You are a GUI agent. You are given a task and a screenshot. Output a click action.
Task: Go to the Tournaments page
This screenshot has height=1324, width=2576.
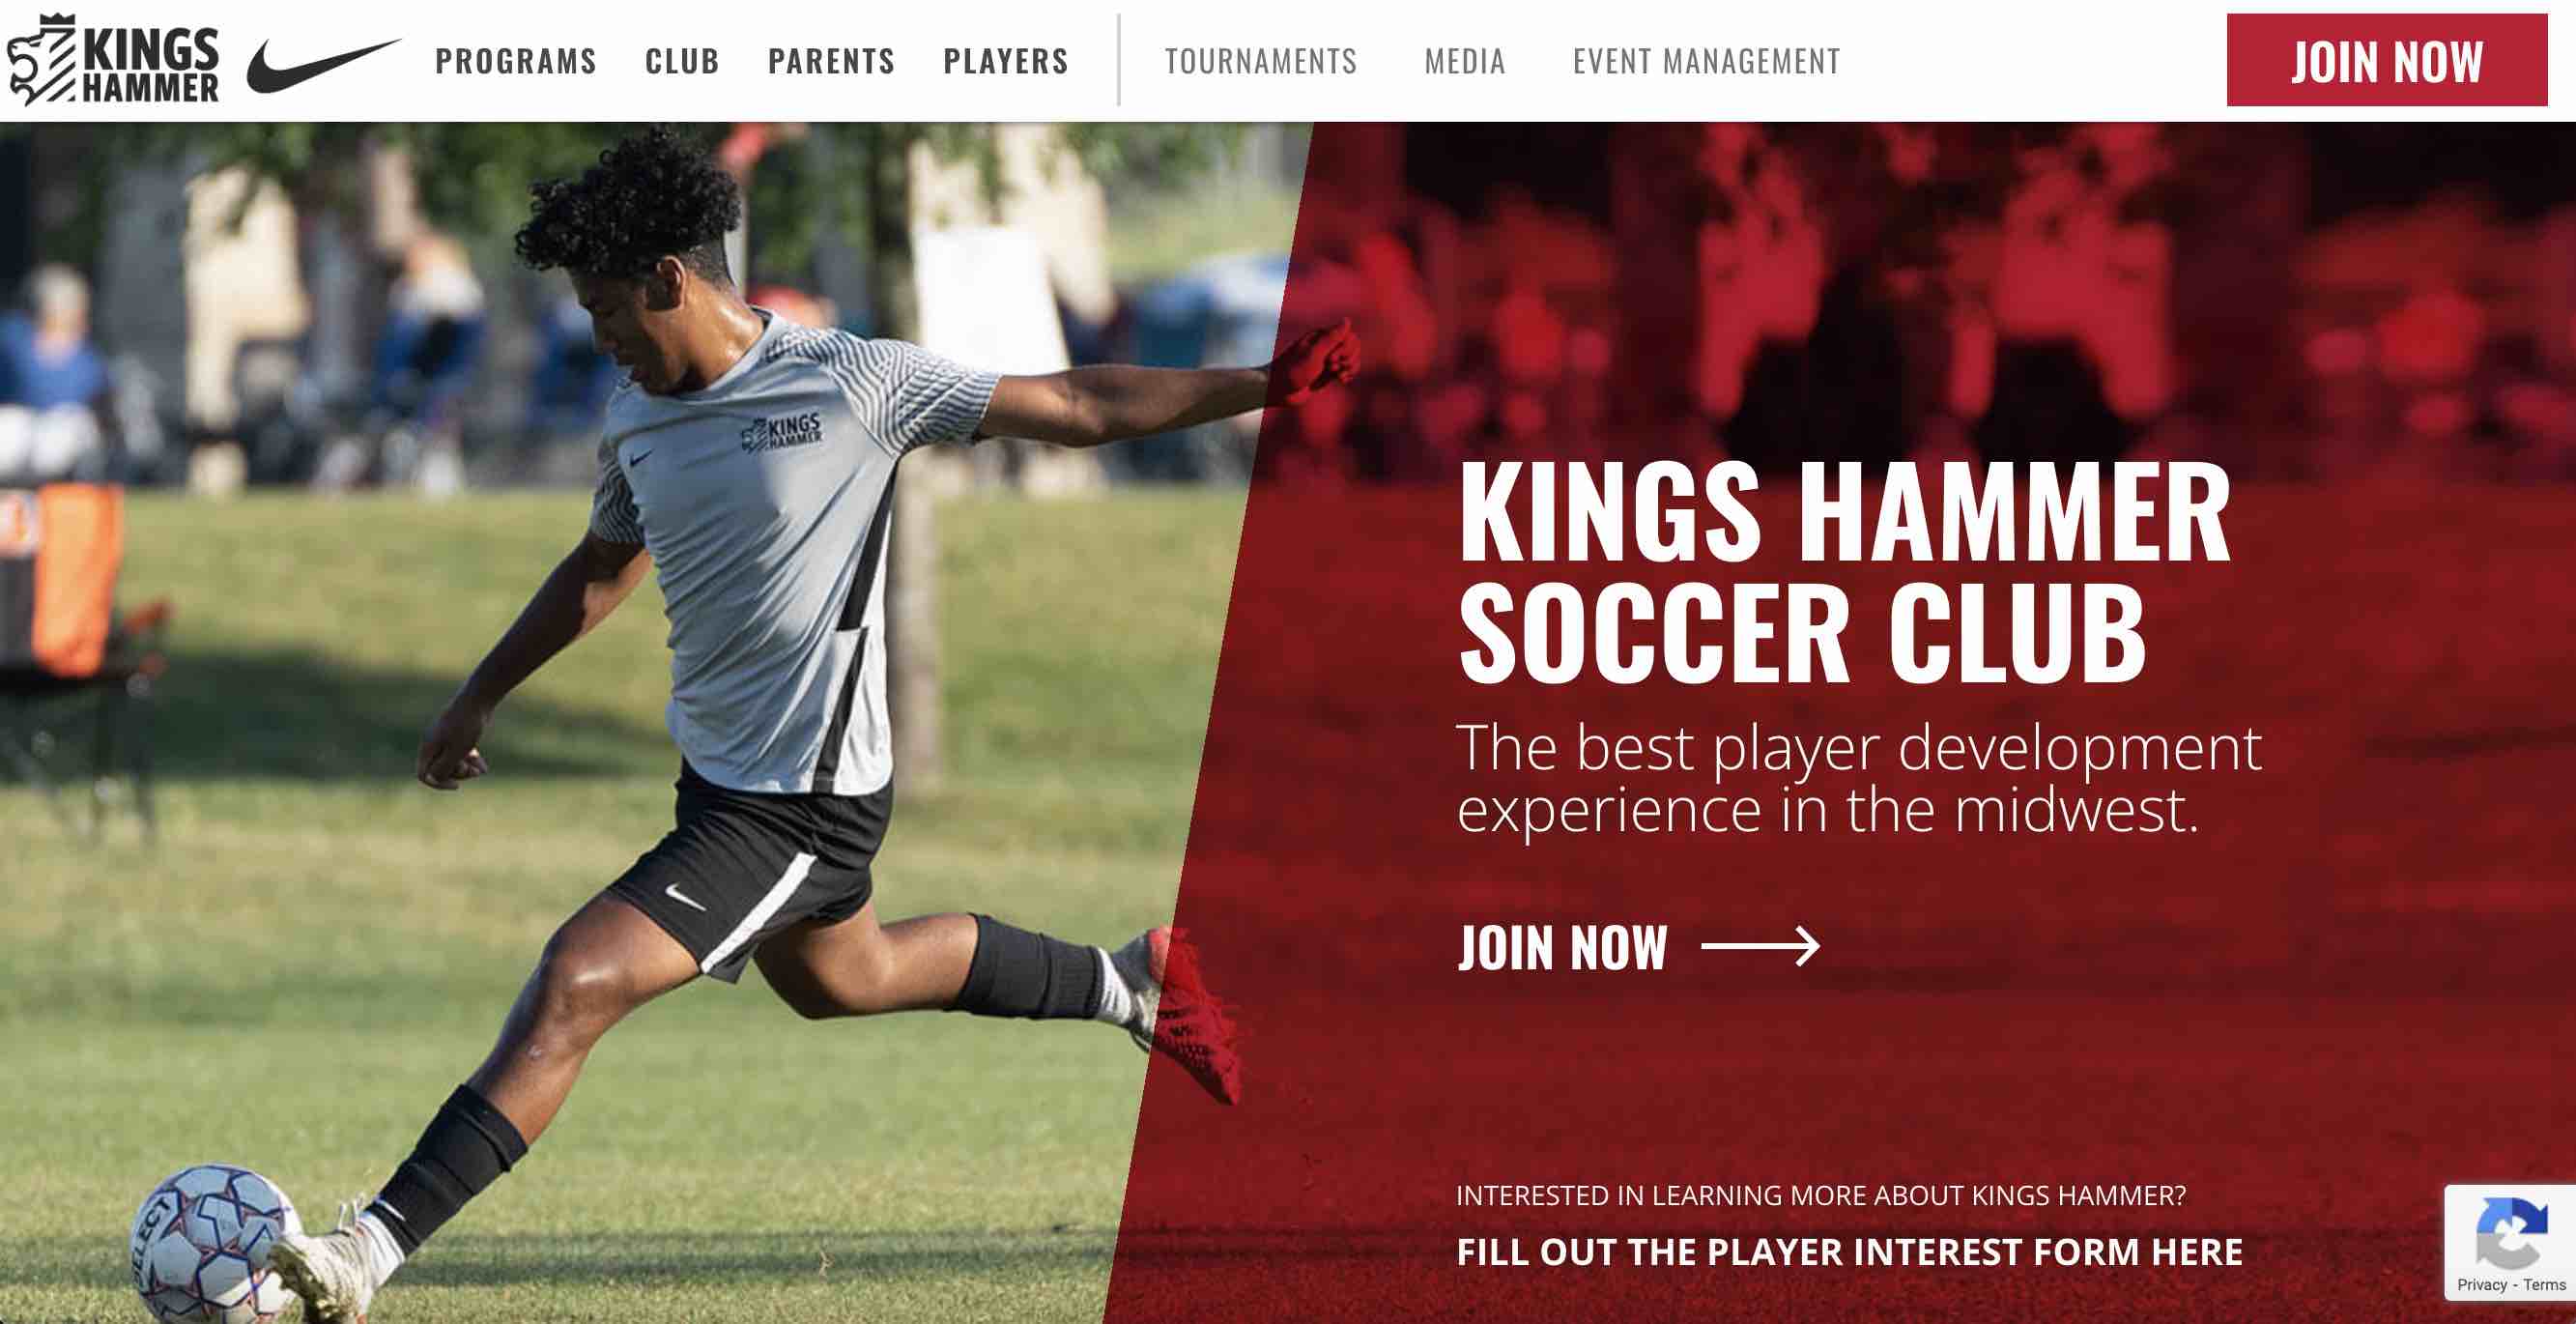(x=1261, y=61)
